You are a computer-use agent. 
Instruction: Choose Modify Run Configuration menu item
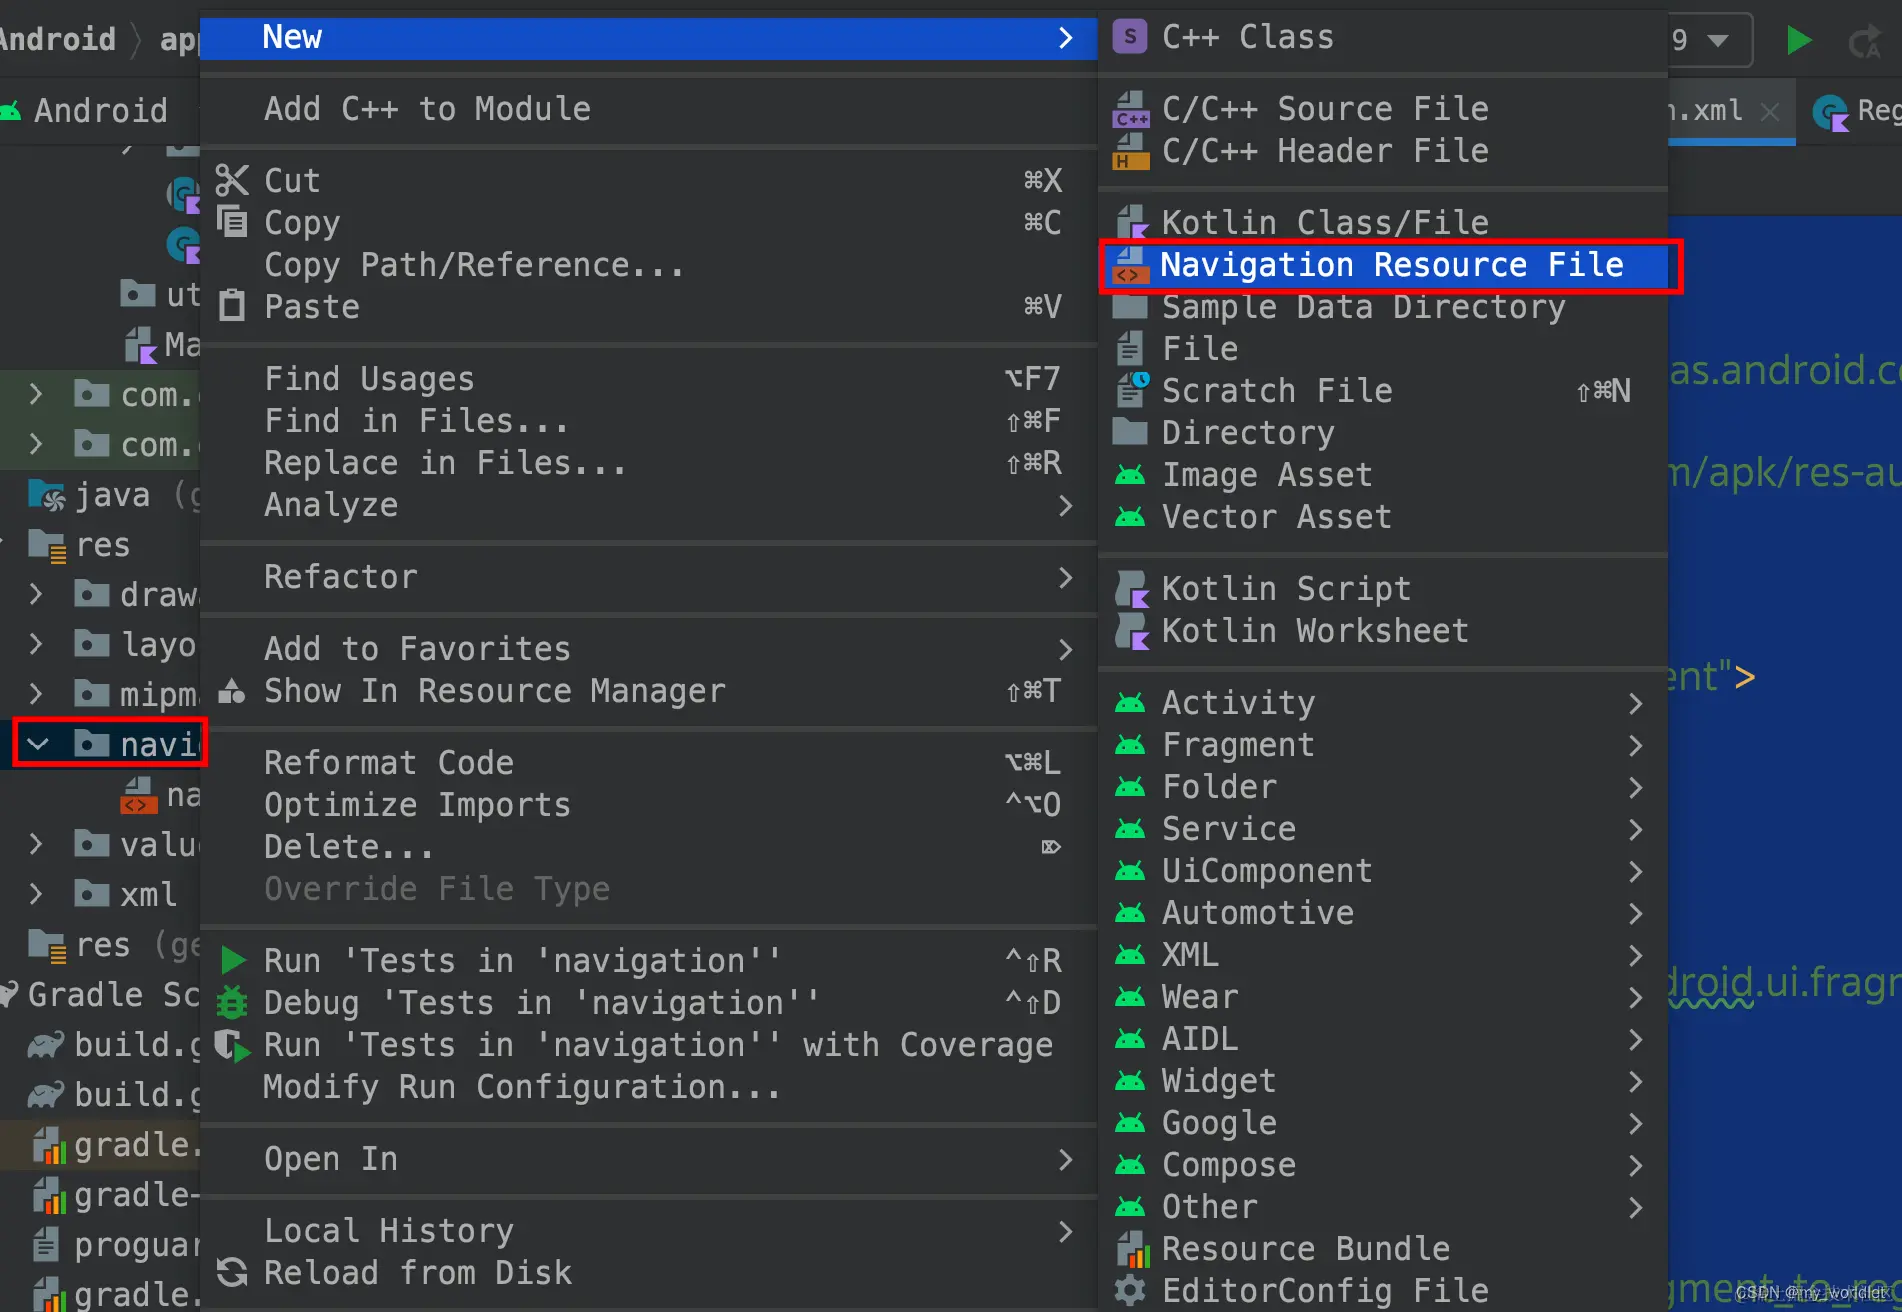pos(648,1087)
